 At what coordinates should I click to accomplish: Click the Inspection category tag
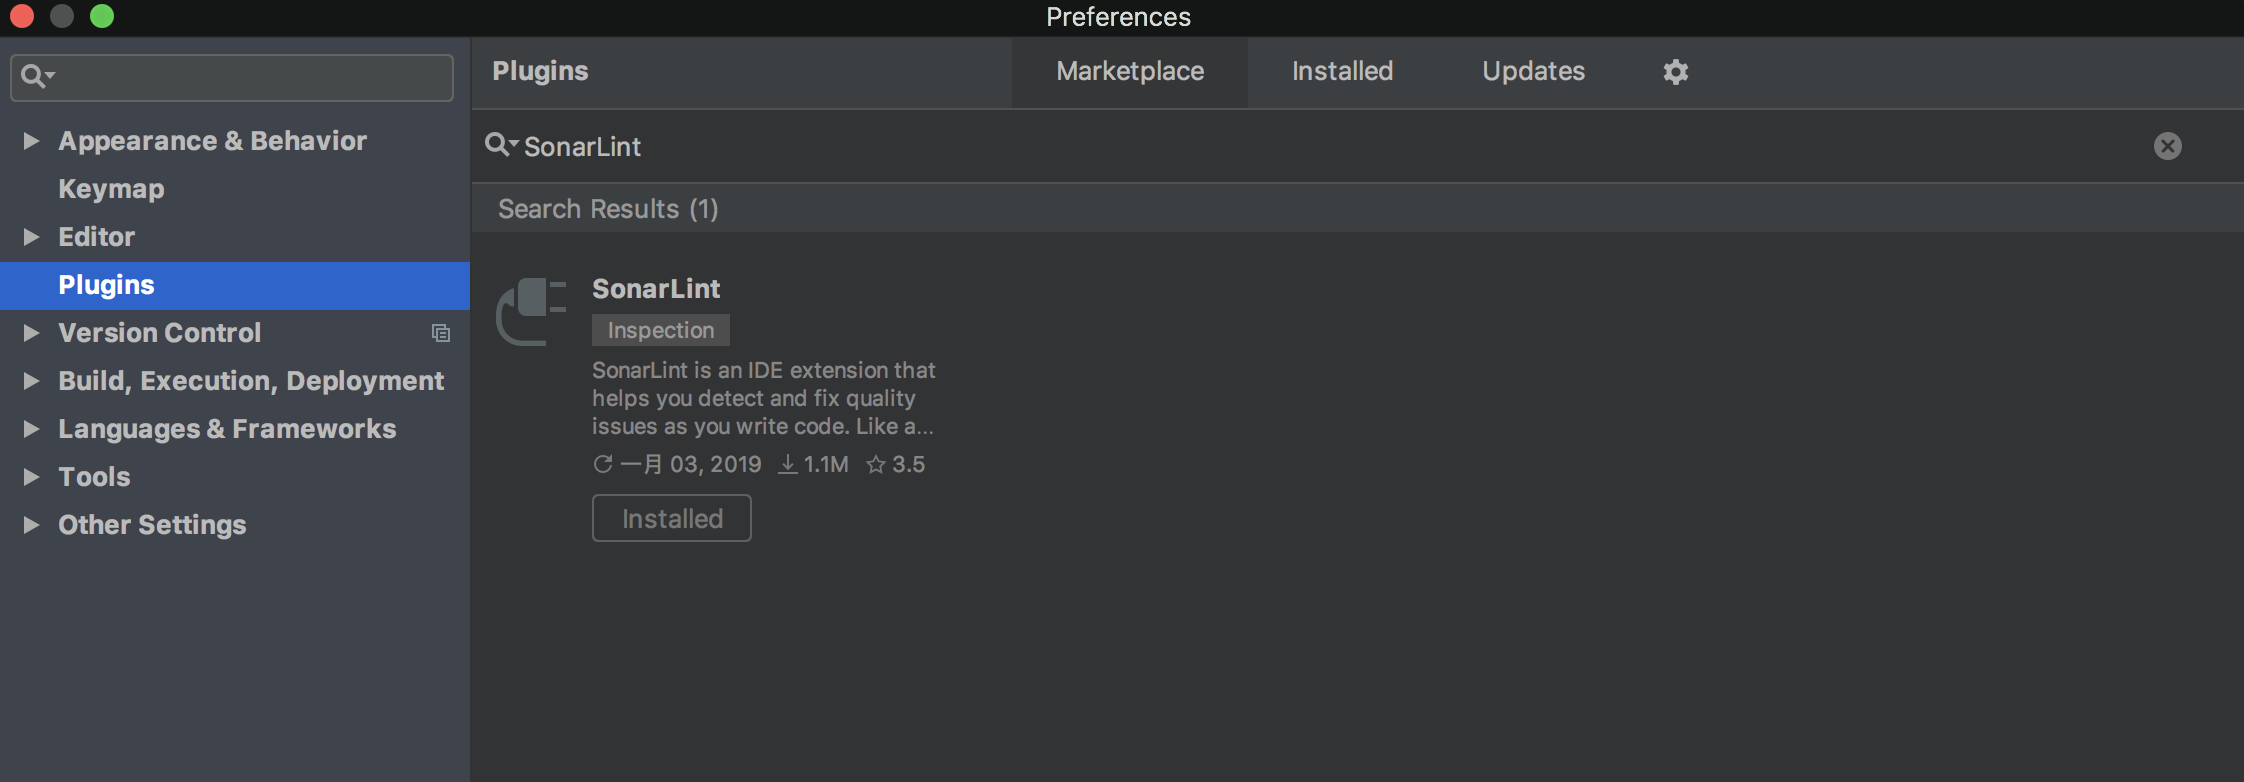click(x=661, y=330)
